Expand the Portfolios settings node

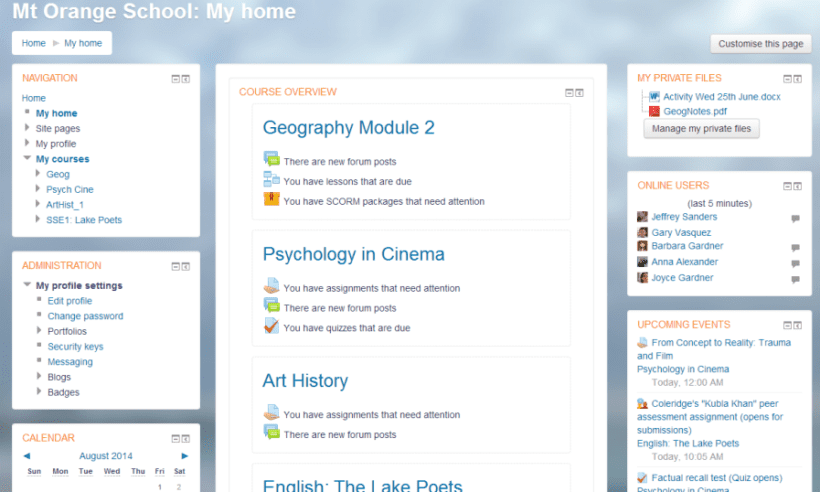39,331
